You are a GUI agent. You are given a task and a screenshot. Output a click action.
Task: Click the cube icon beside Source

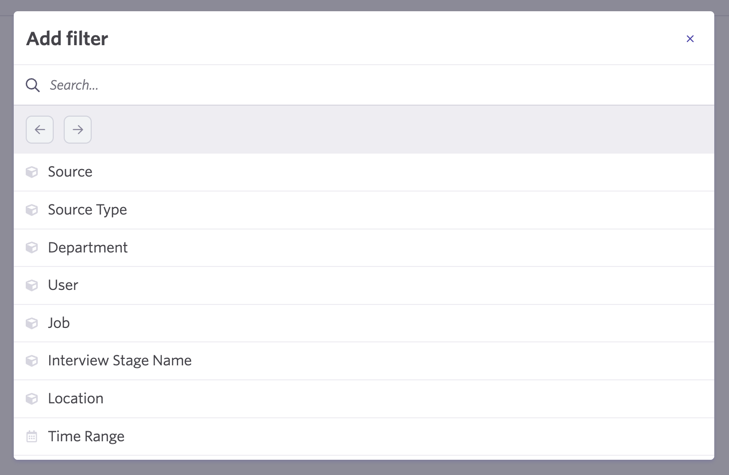pos(32,172)
